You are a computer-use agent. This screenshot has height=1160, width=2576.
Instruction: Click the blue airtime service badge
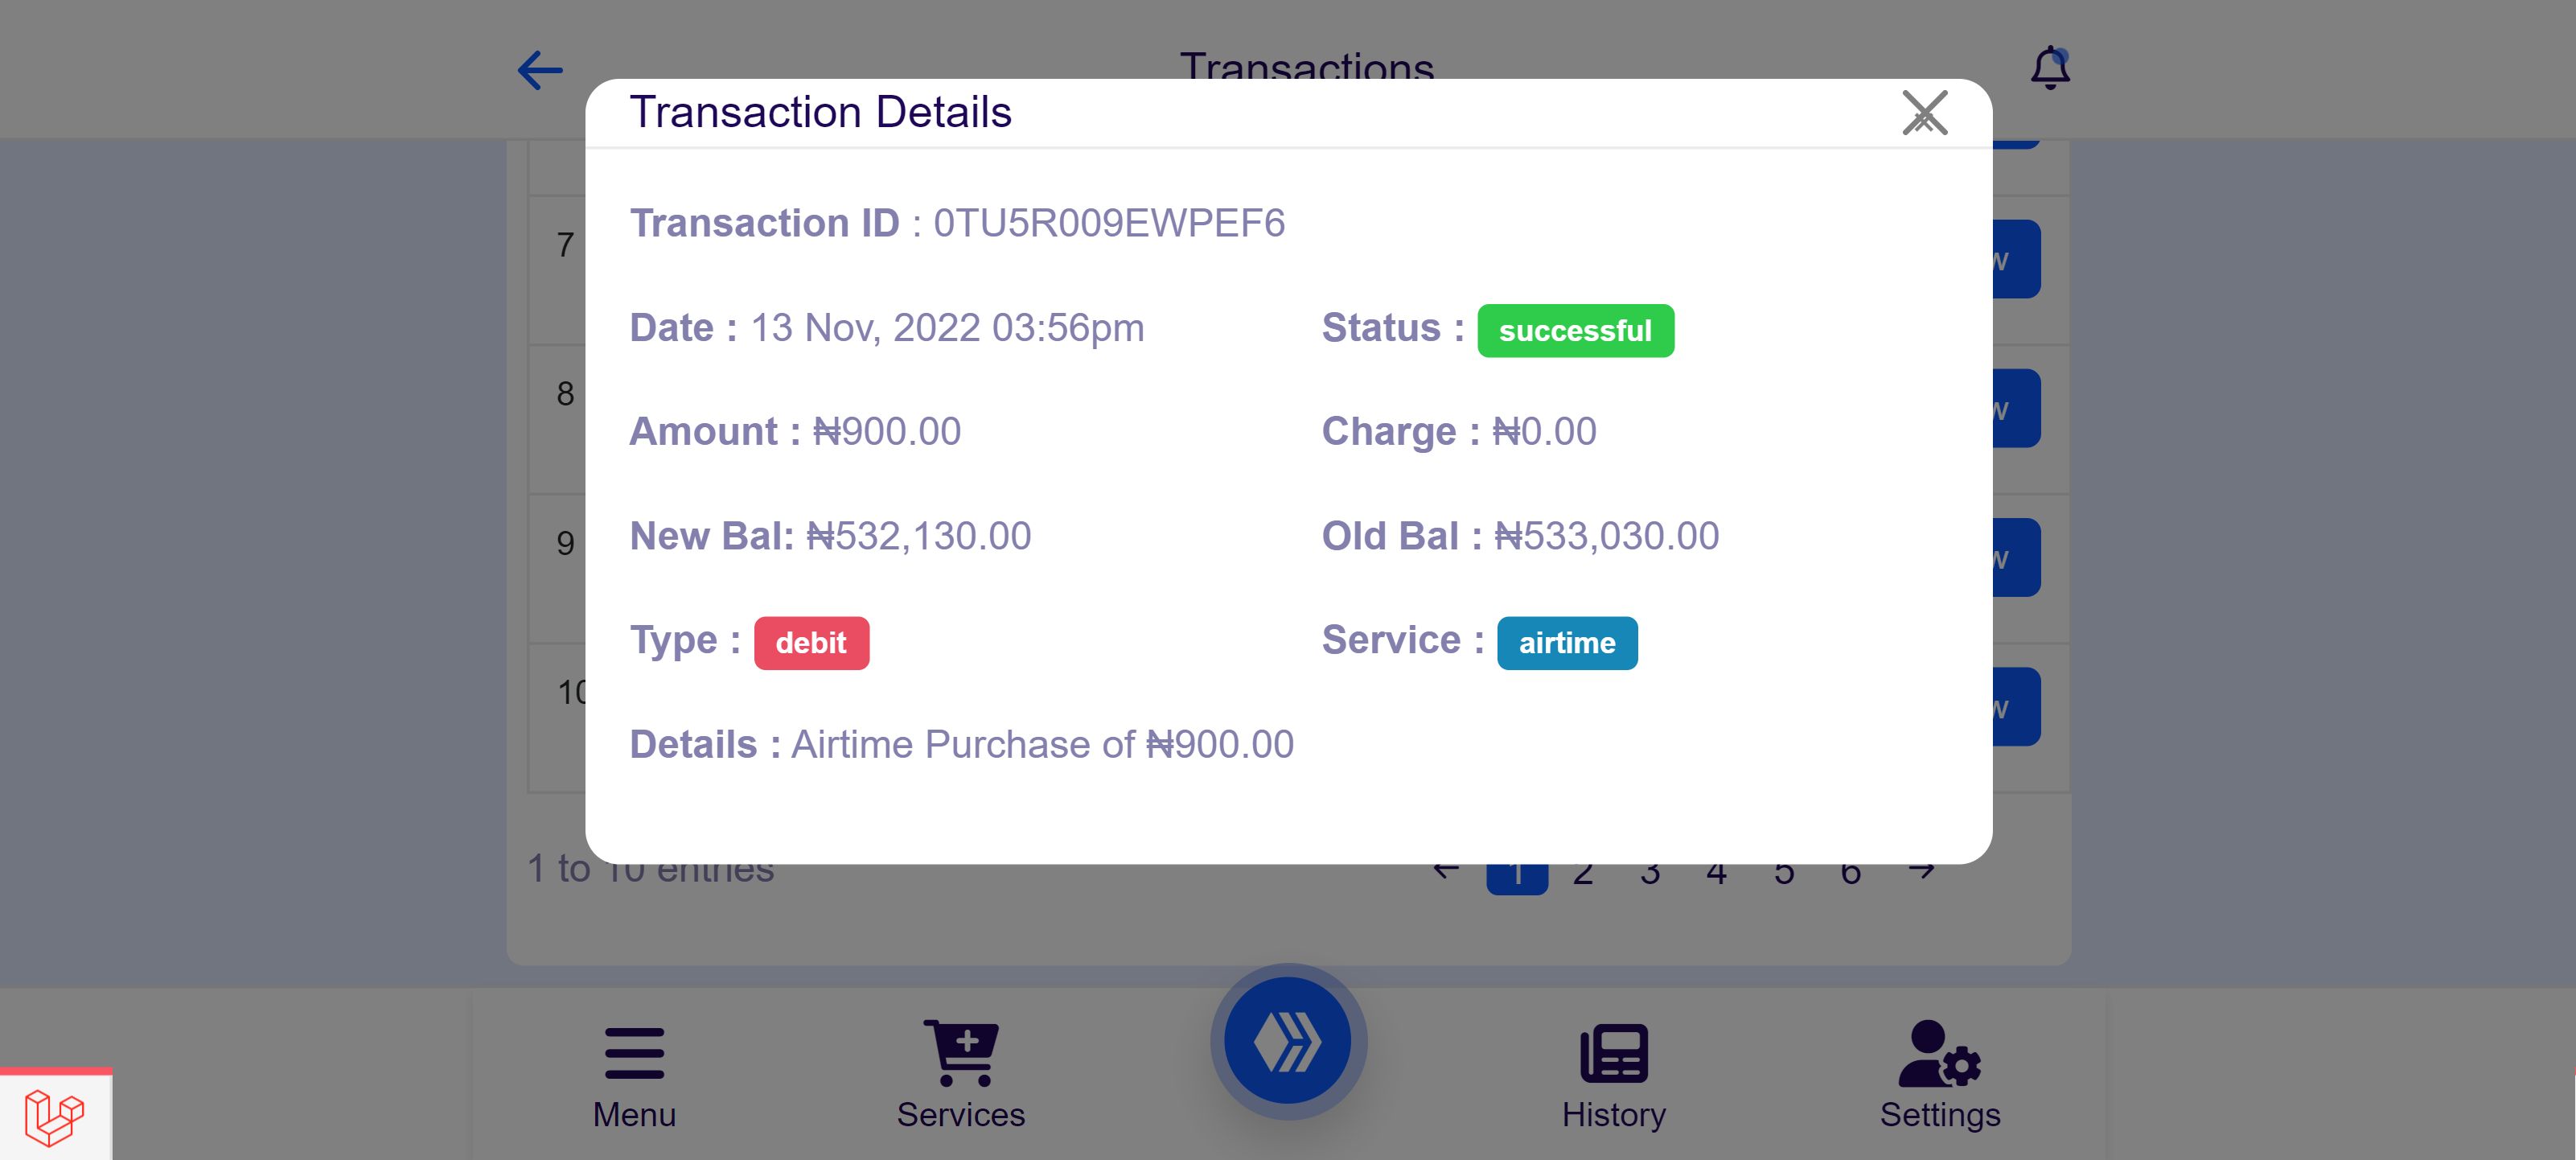tap(1566, 643)
